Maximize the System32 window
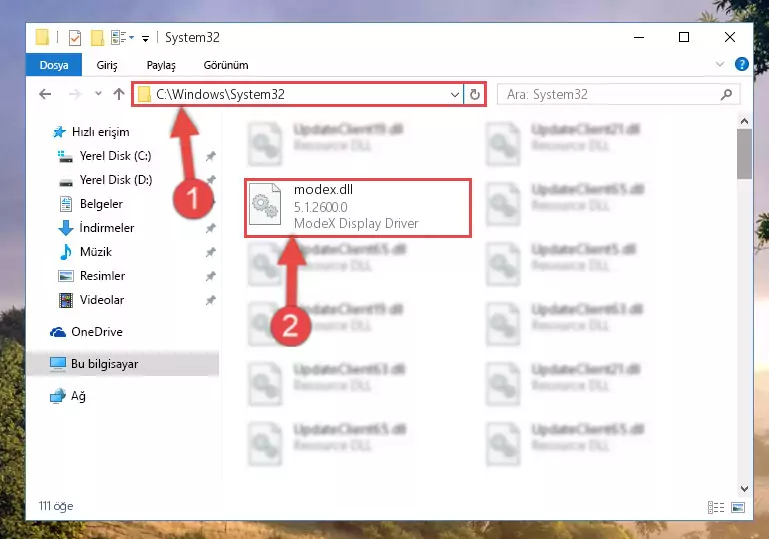Screen dimensions: 769x539 point(684,38)
